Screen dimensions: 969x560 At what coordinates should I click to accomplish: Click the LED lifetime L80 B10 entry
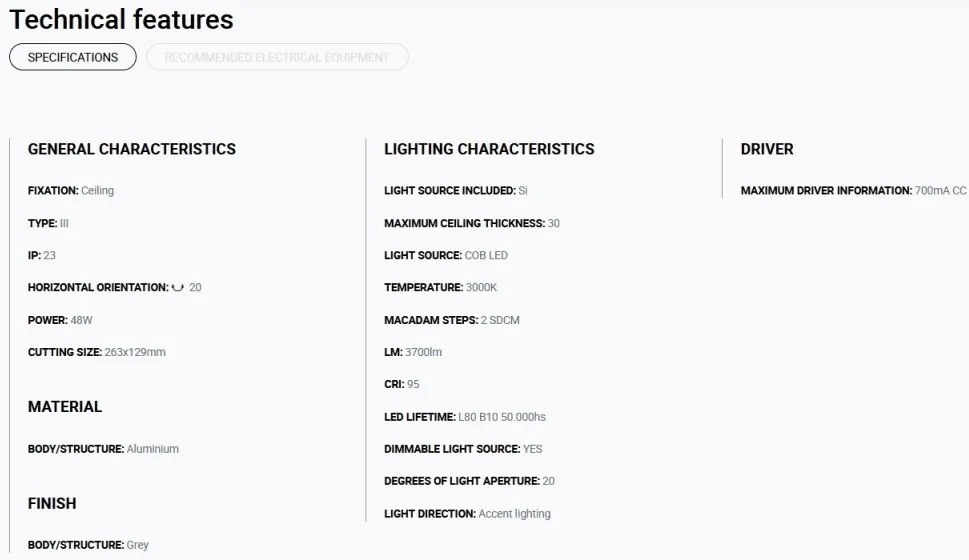click(x=465, y=417)
